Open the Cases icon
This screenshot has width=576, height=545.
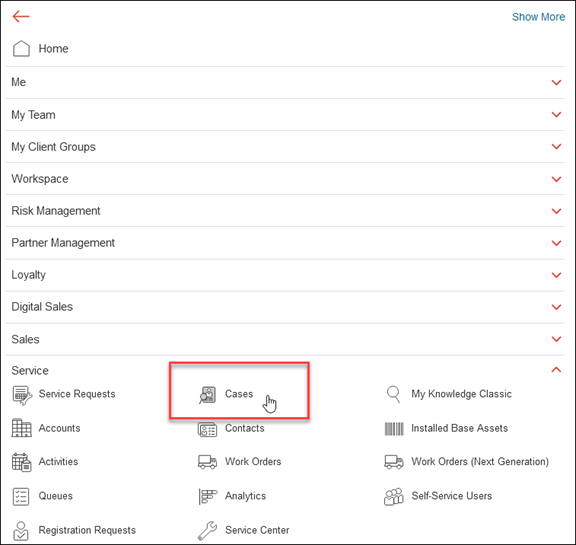[208, 395]
